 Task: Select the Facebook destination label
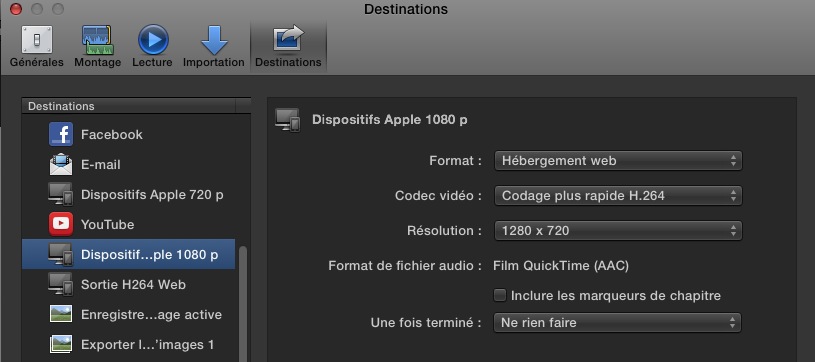point(112,134)
